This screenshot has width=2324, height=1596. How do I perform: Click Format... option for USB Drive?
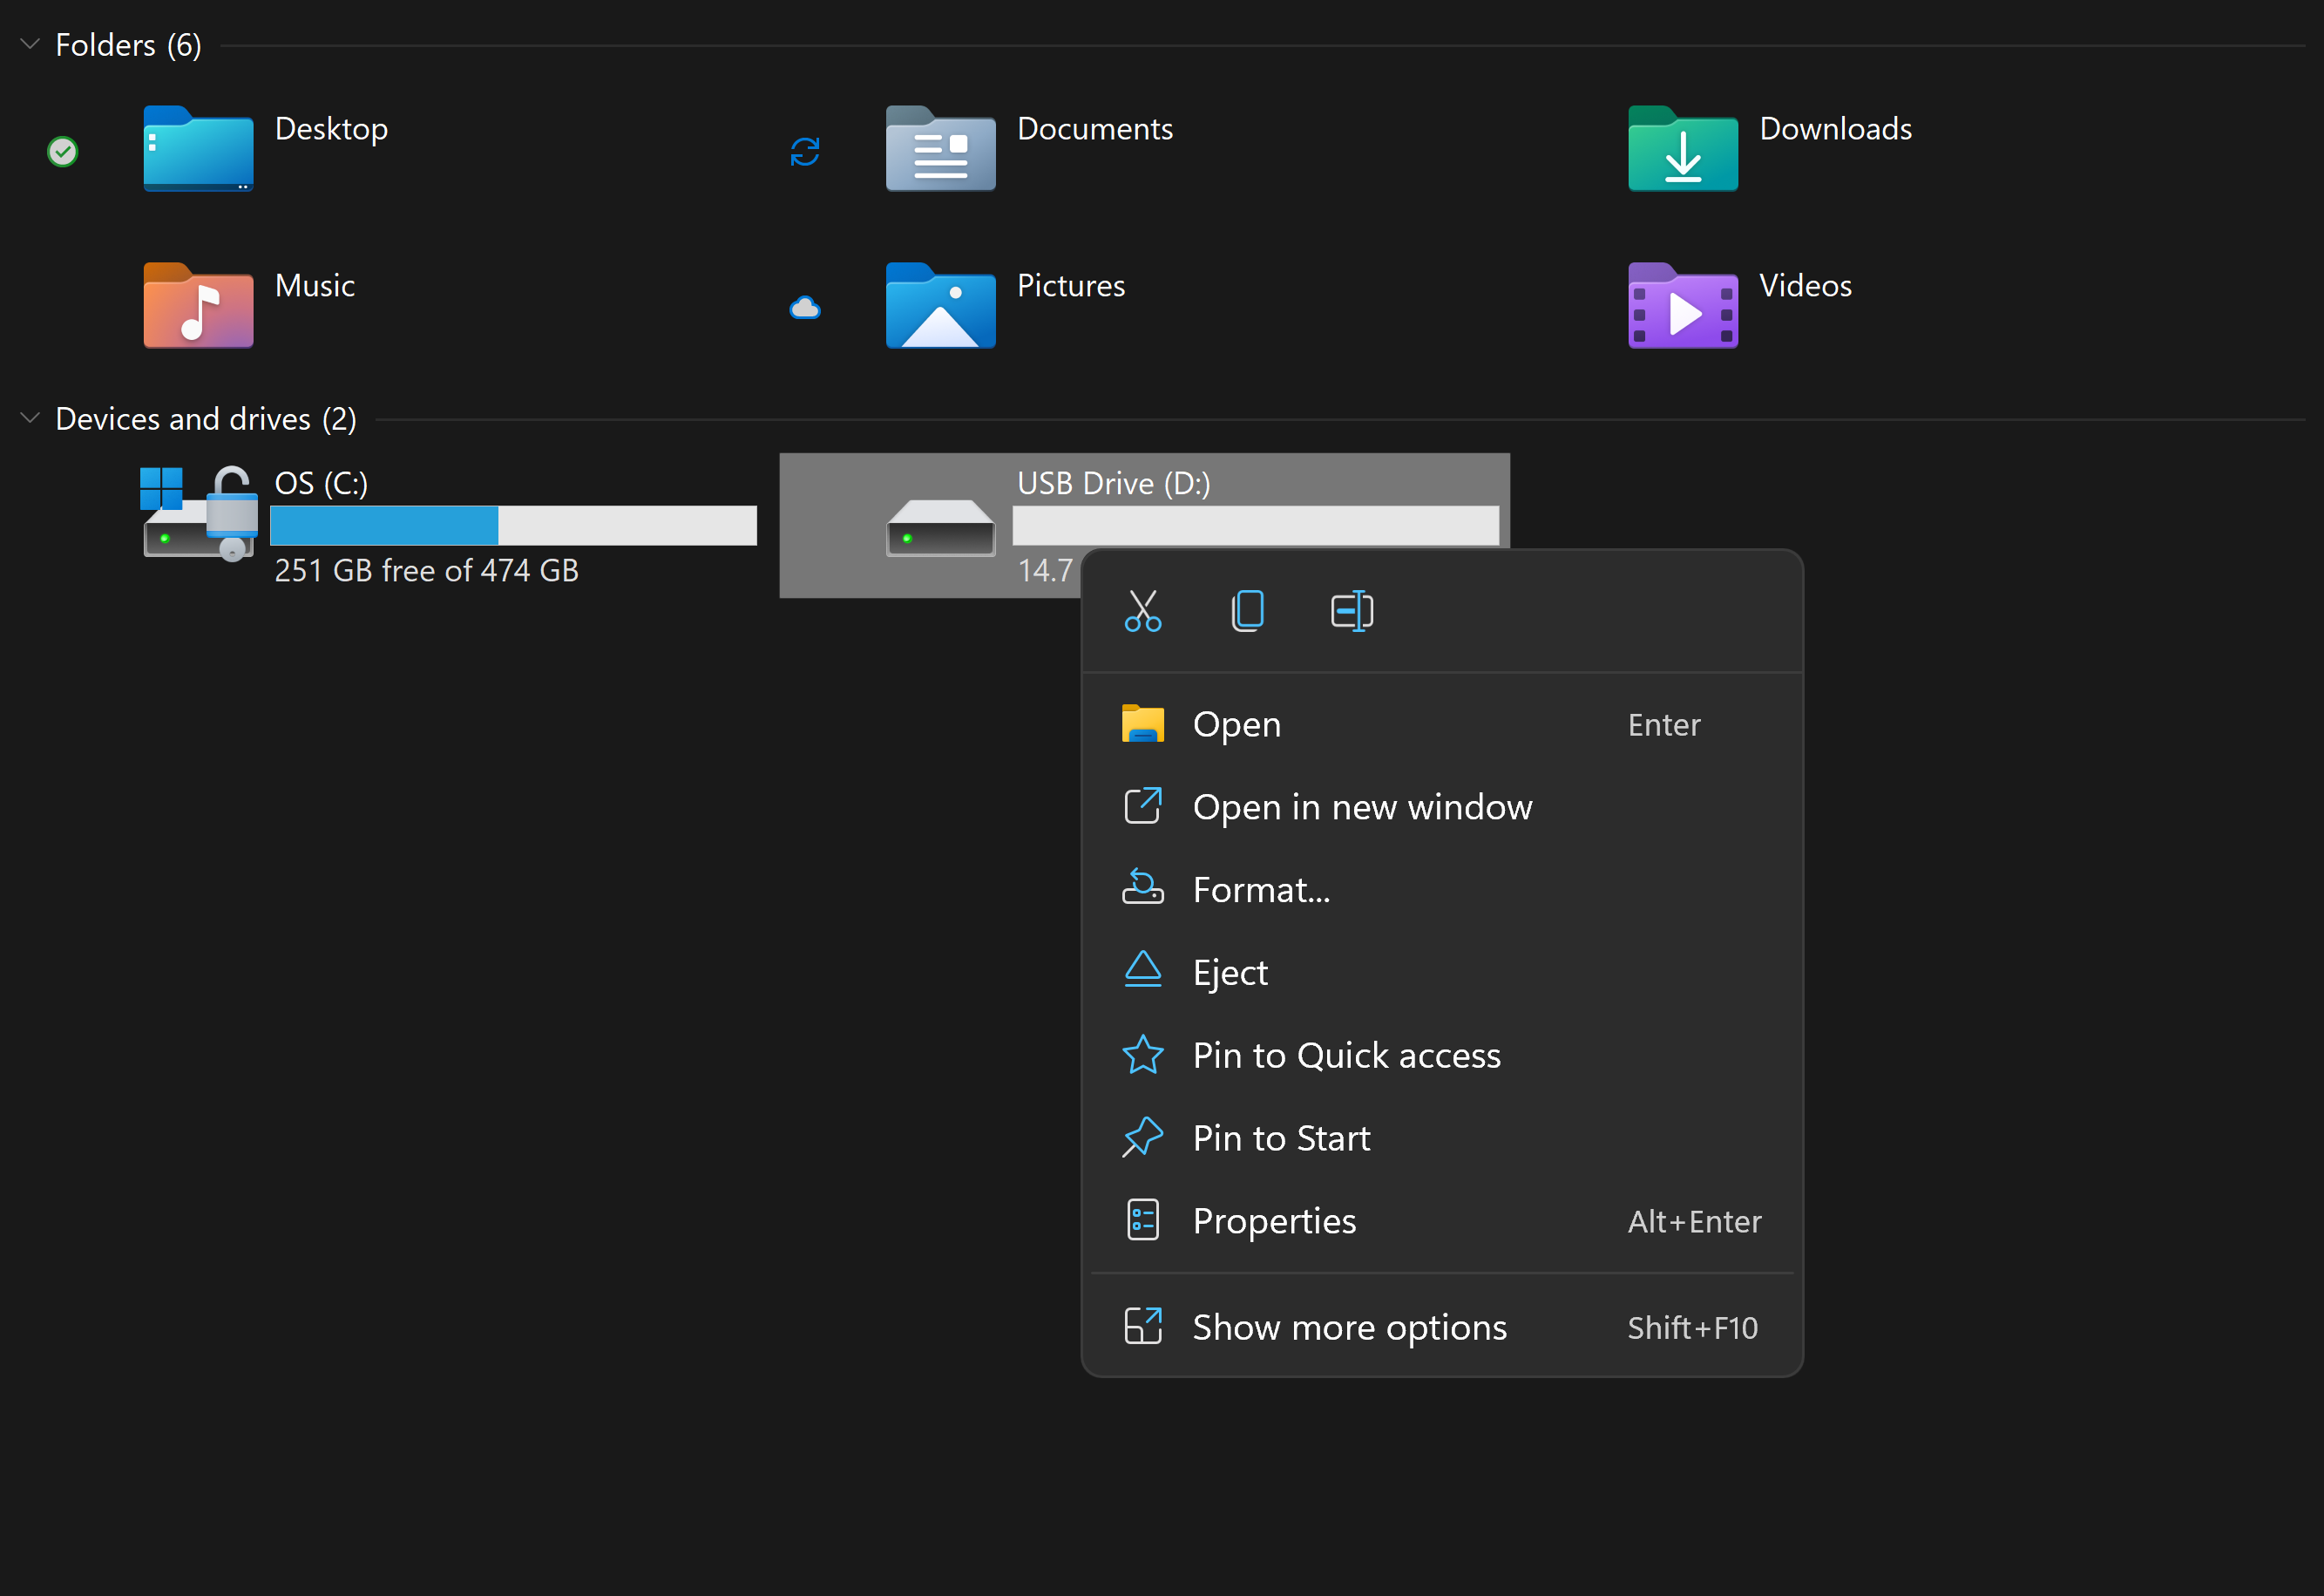point(1261,889)
